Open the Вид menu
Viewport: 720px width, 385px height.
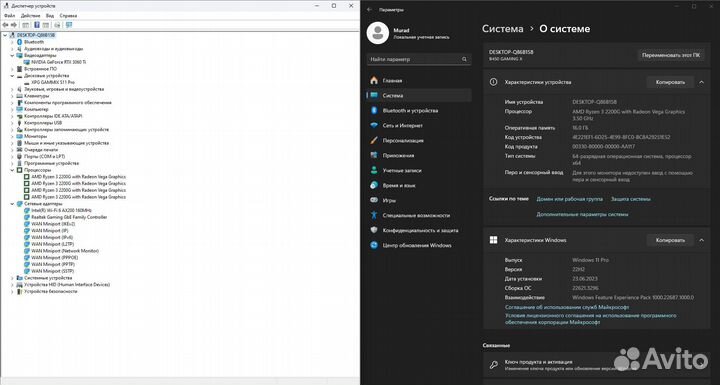coord(50,16)
